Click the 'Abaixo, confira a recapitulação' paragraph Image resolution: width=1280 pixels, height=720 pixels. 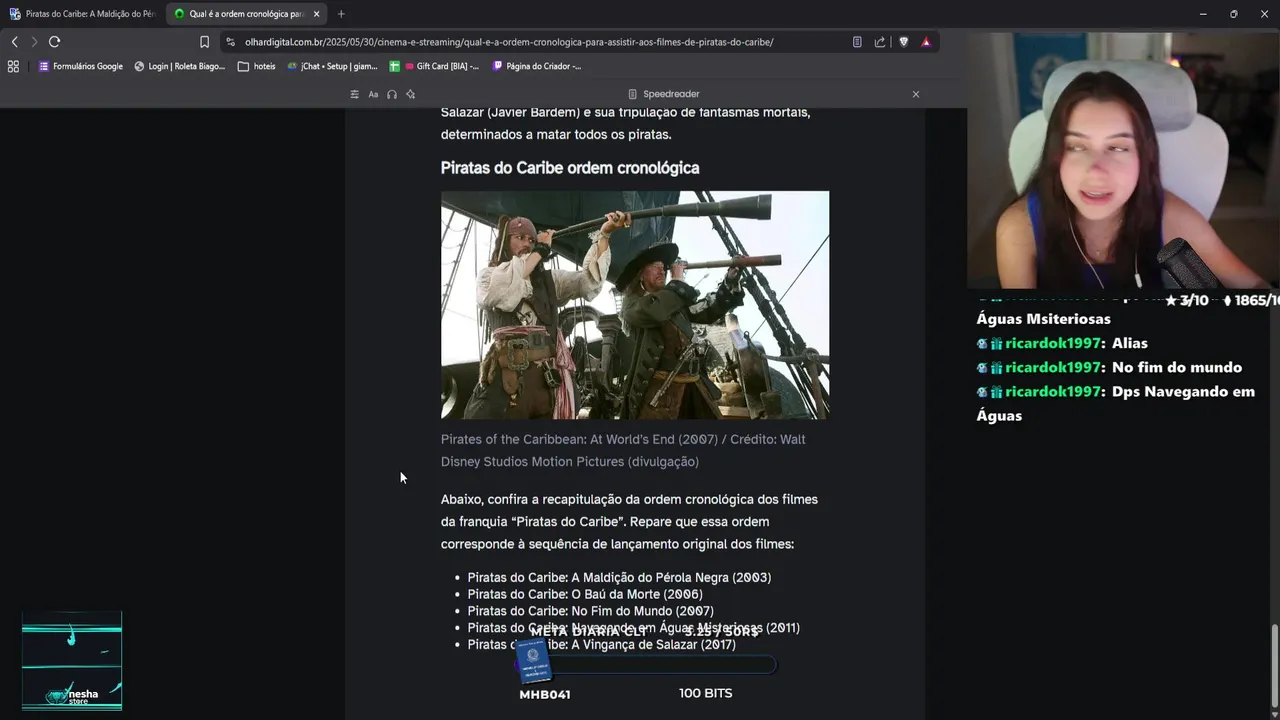629,521
